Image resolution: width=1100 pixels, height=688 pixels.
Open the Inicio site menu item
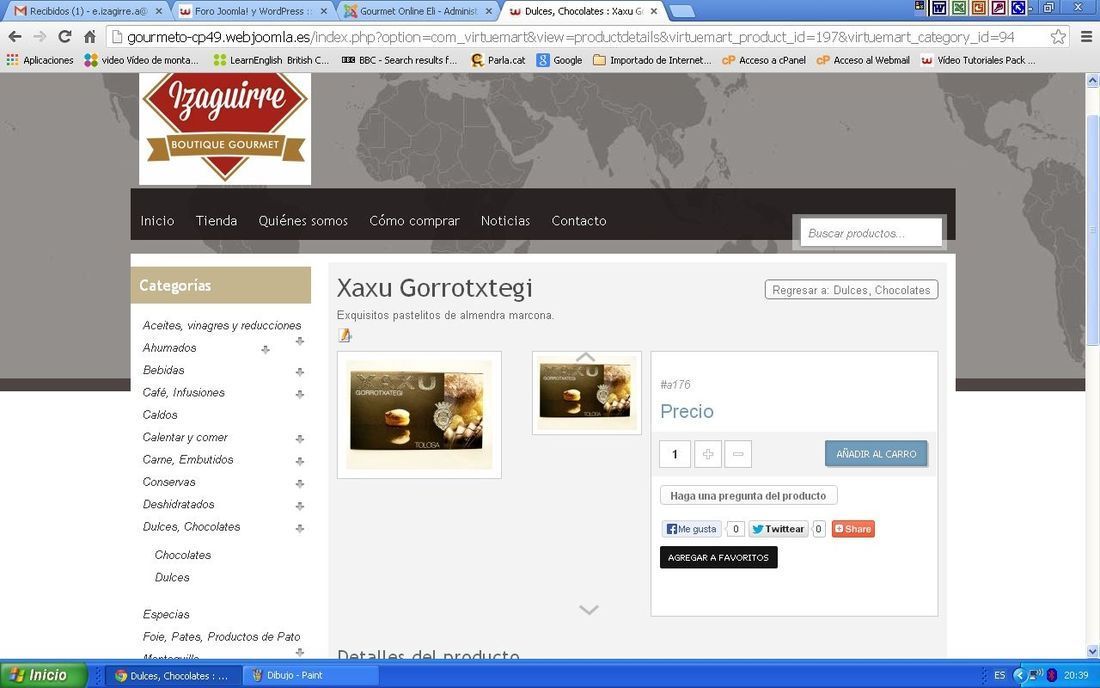157,221
